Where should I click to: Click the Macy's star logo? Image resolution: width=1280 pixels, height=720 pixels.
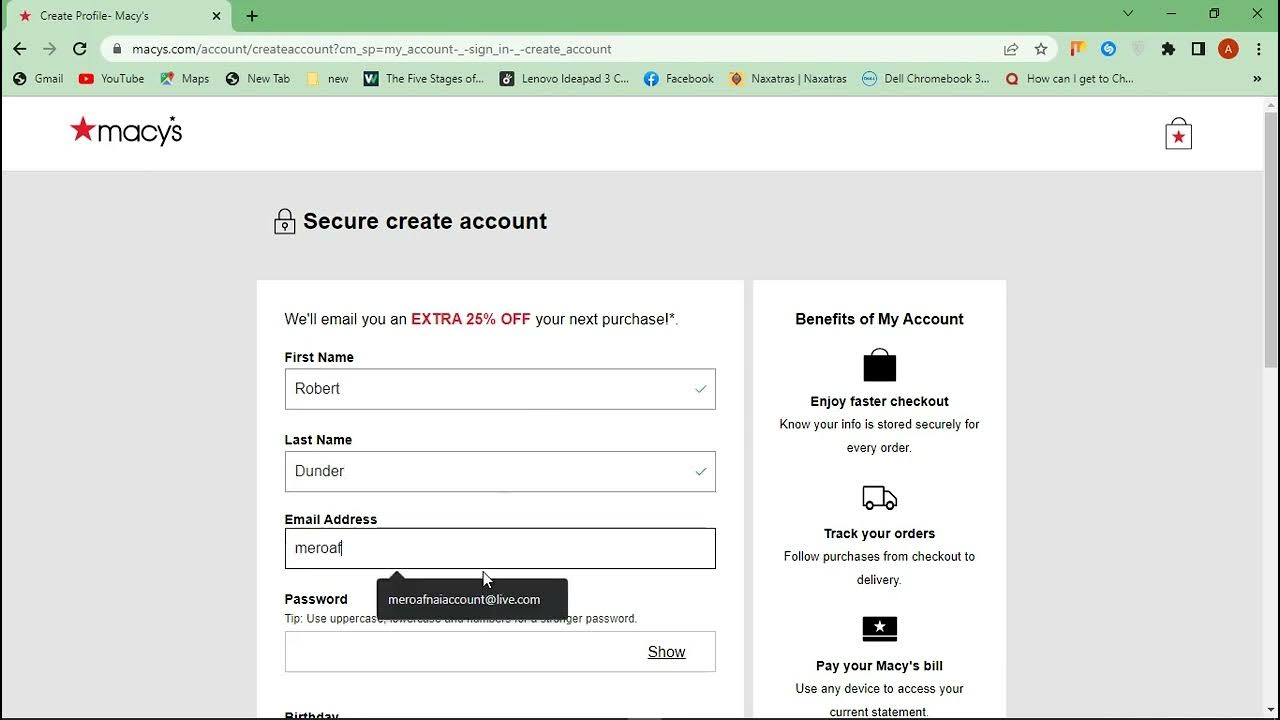tap(126, 131)
